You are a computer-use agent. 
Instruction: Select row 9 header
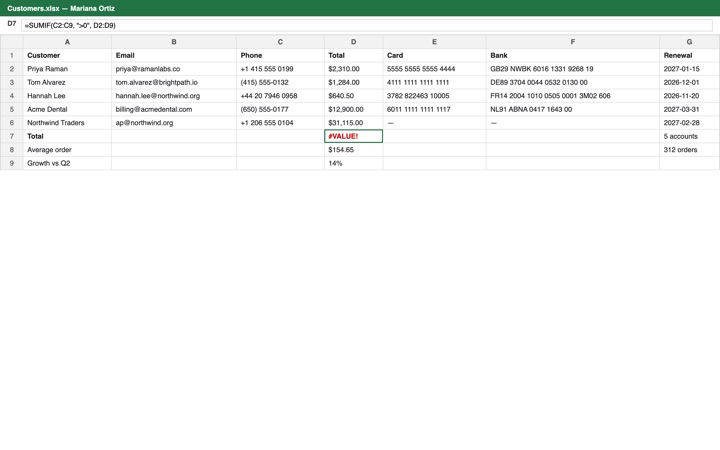12,163
